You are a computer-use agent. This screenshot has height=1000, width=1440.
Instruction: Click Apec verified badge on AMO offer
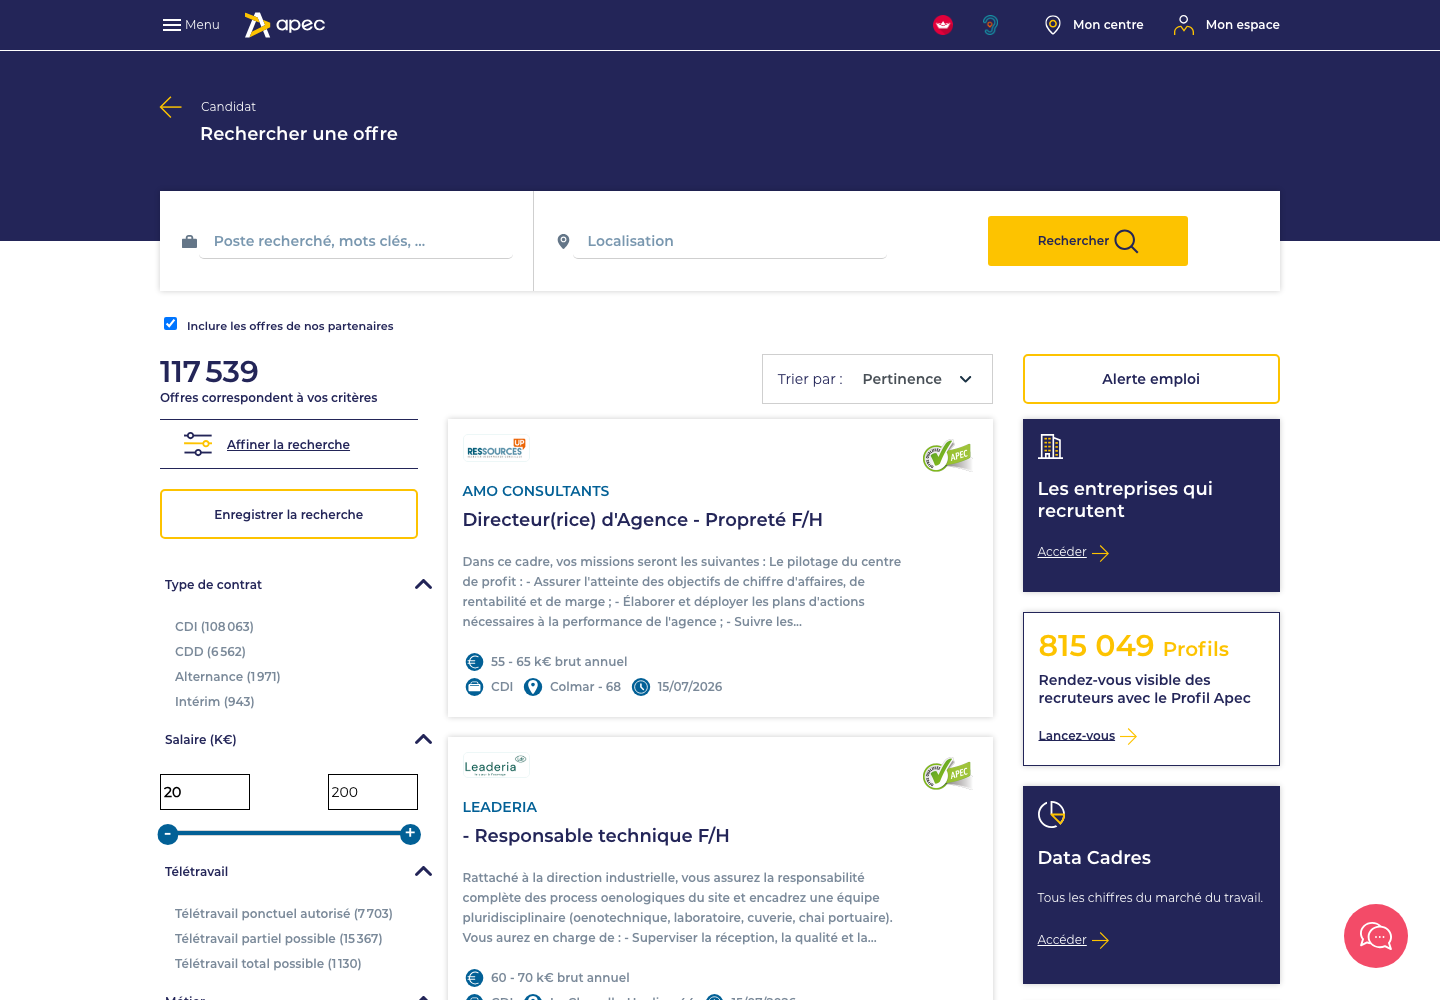click(947, 456)
